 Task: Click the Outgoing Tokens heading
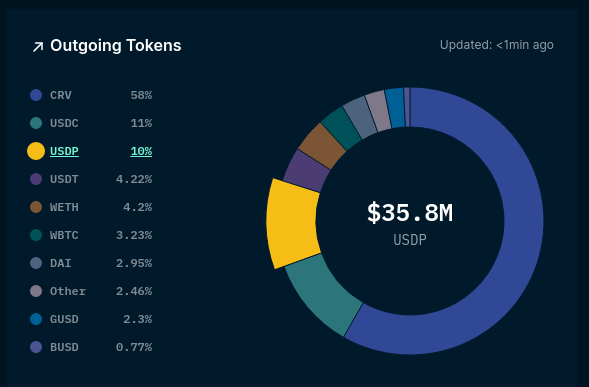tap(116, 46)
